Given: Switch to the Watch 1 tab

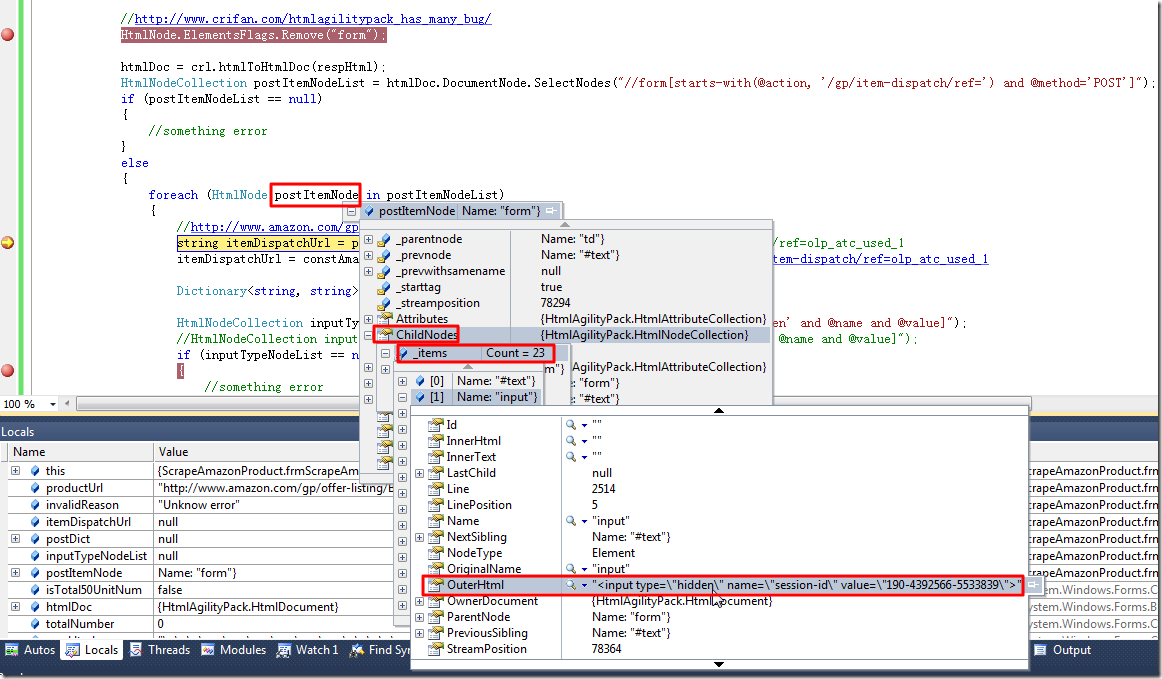Looking at the screenshot, I should [308, 650].
